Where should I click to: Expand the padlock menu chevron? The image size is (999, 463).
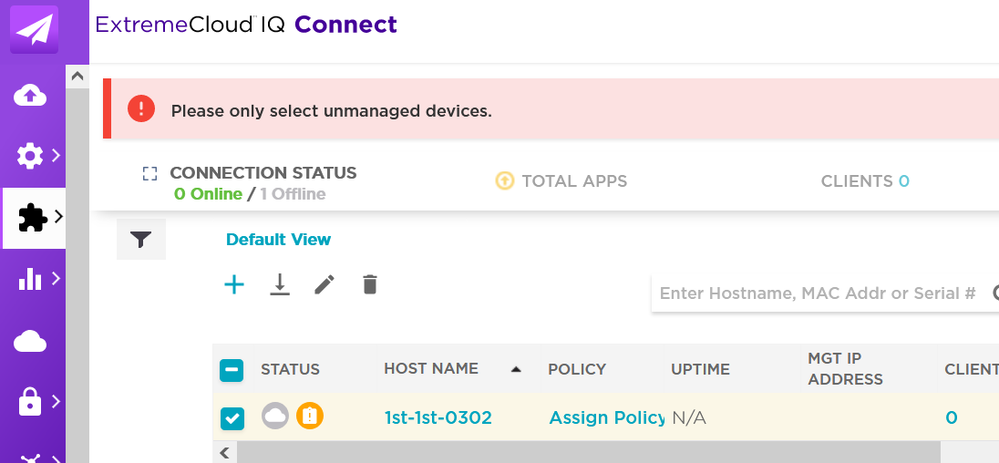[x=56, y=401]
